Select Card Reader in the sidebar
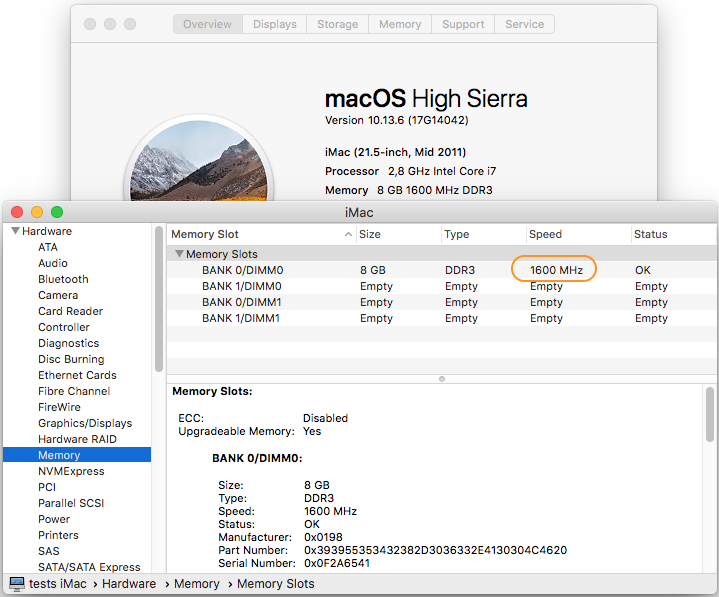 coord(71,311)
